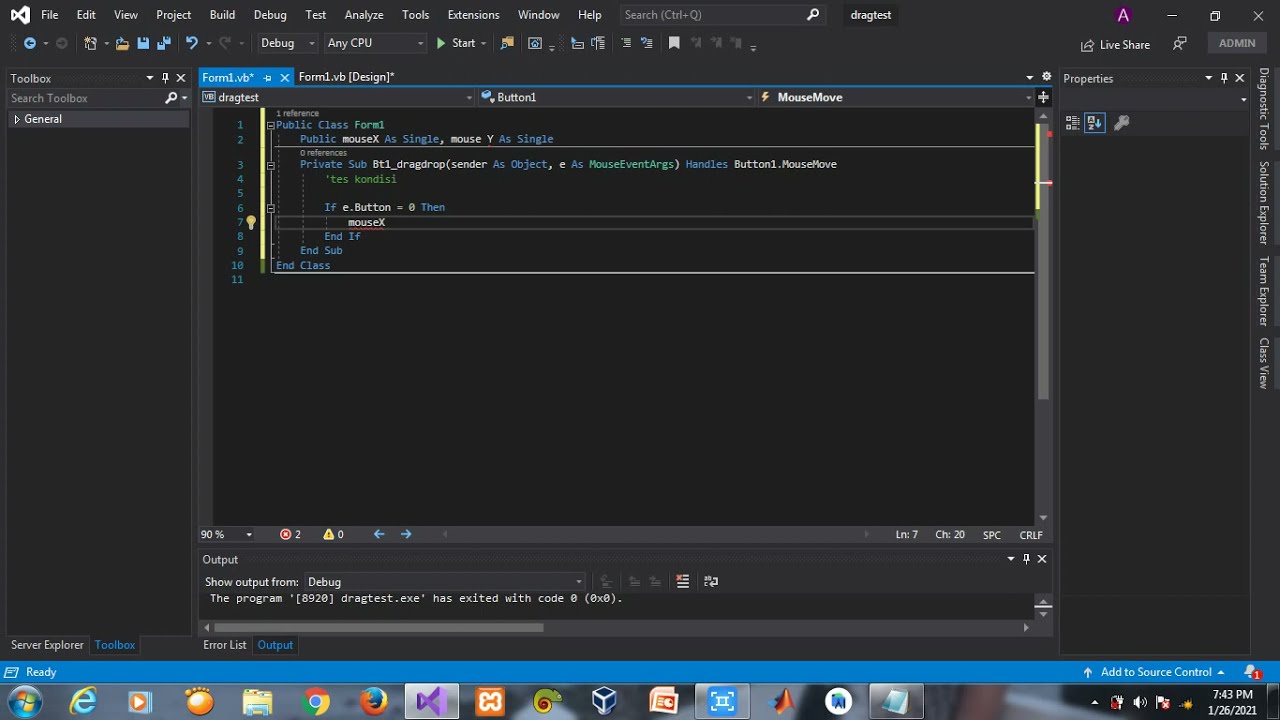Viewport: 1280px width, 720px height.
Task: Comment out the selected lines
Action: coord(626,43)
